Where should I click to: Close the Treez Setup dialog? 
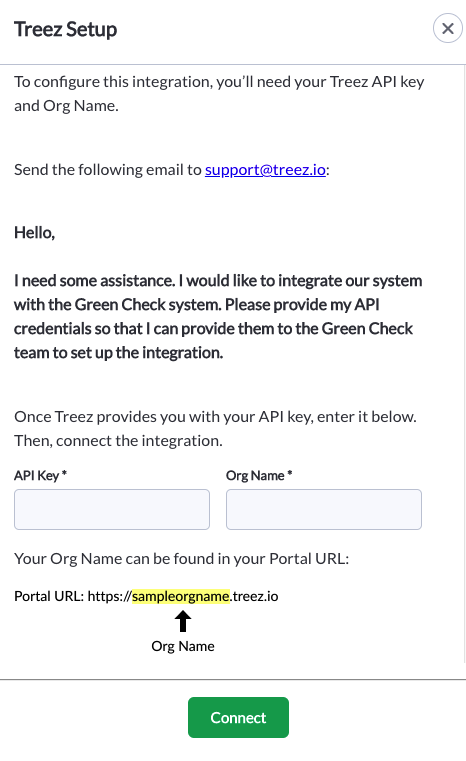point(448,29)
